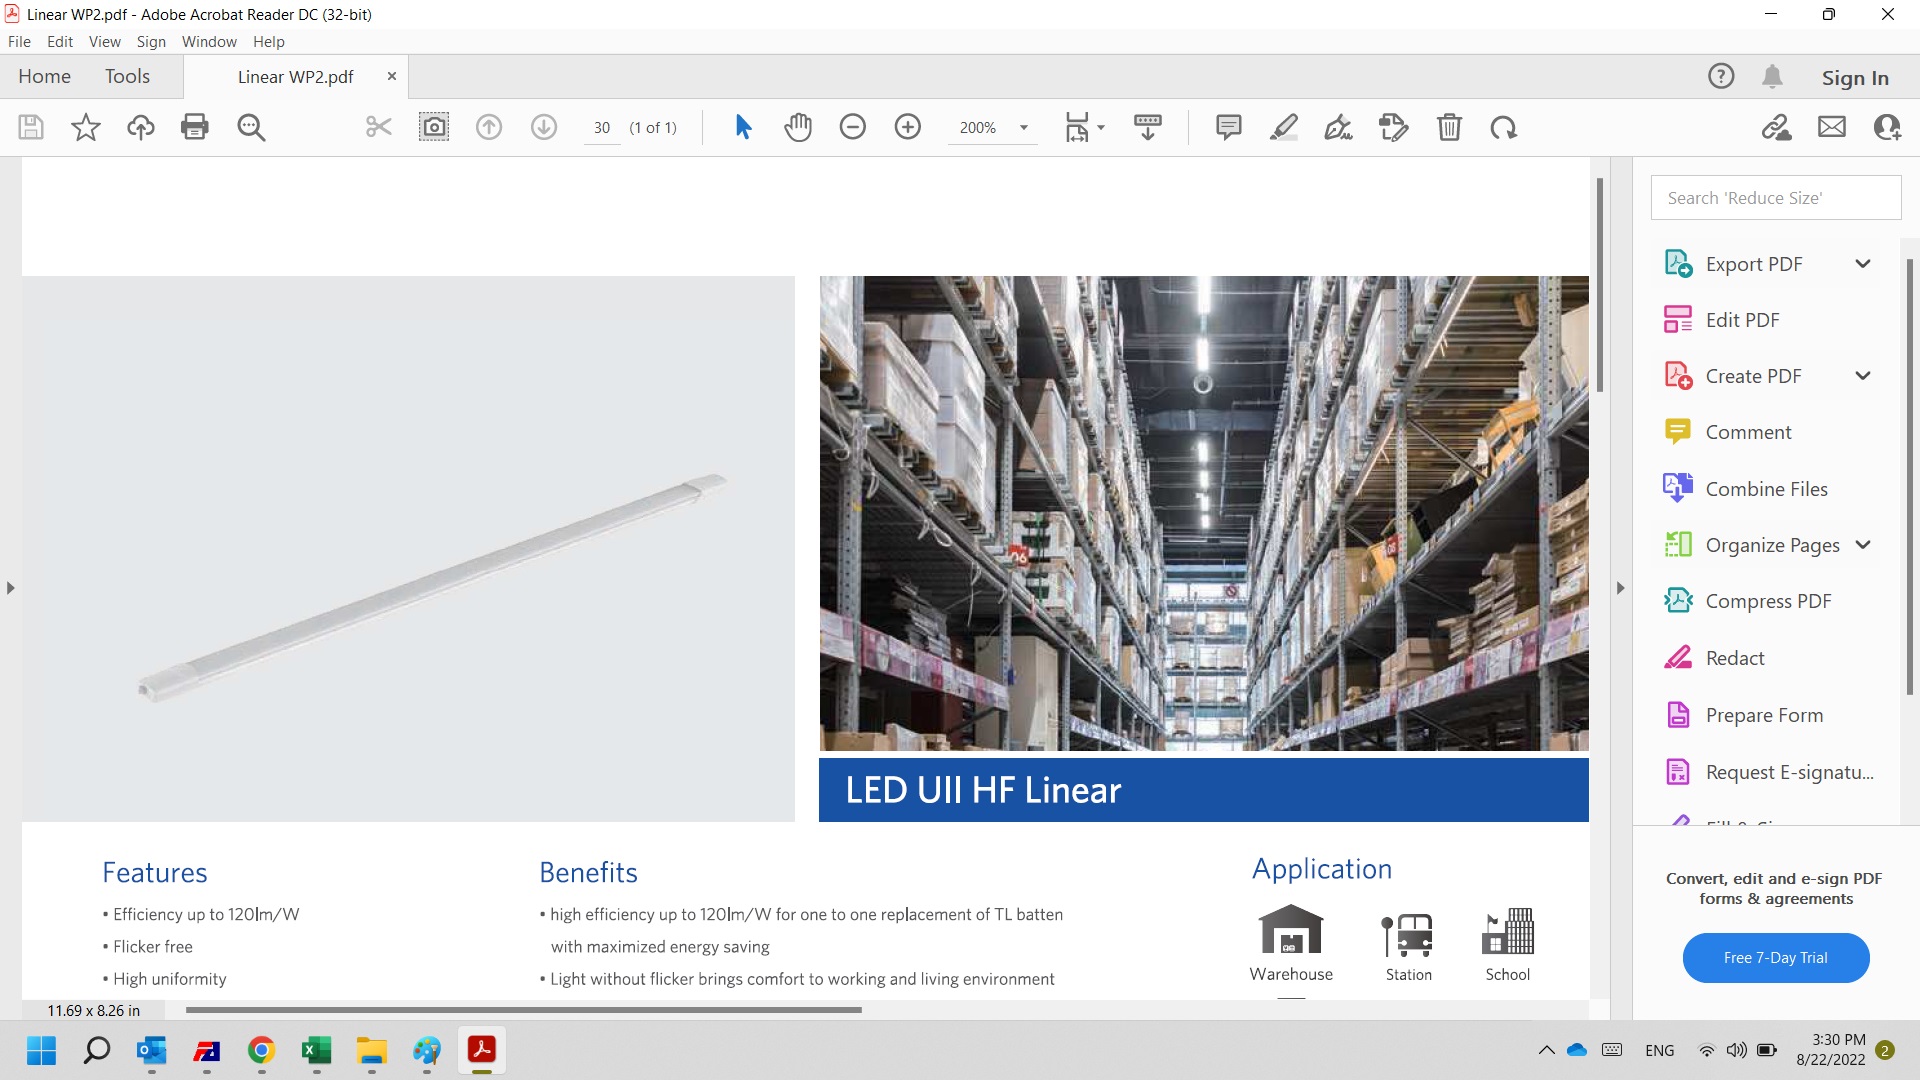Viewport: 1920px width, 1080px height.
Task: Click the Sign In link
Action: coord(1855,77)
